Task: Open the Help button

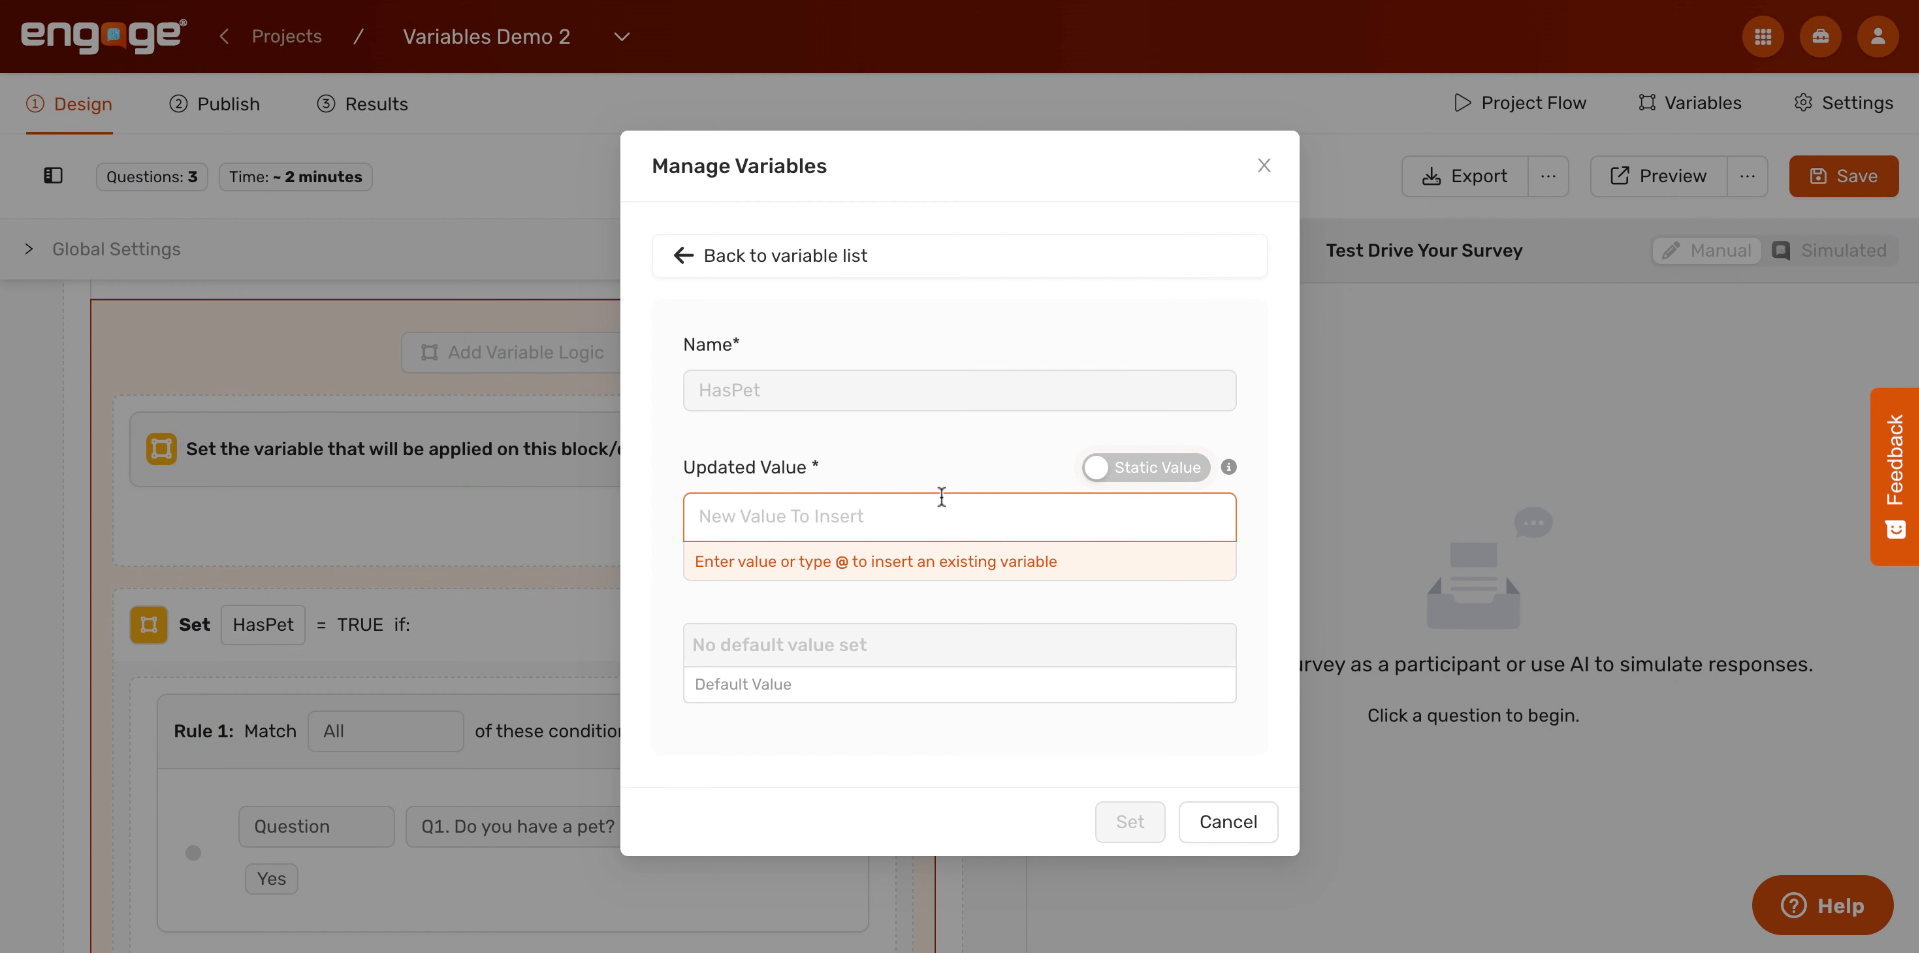Action: click(x=1822, y=906)
